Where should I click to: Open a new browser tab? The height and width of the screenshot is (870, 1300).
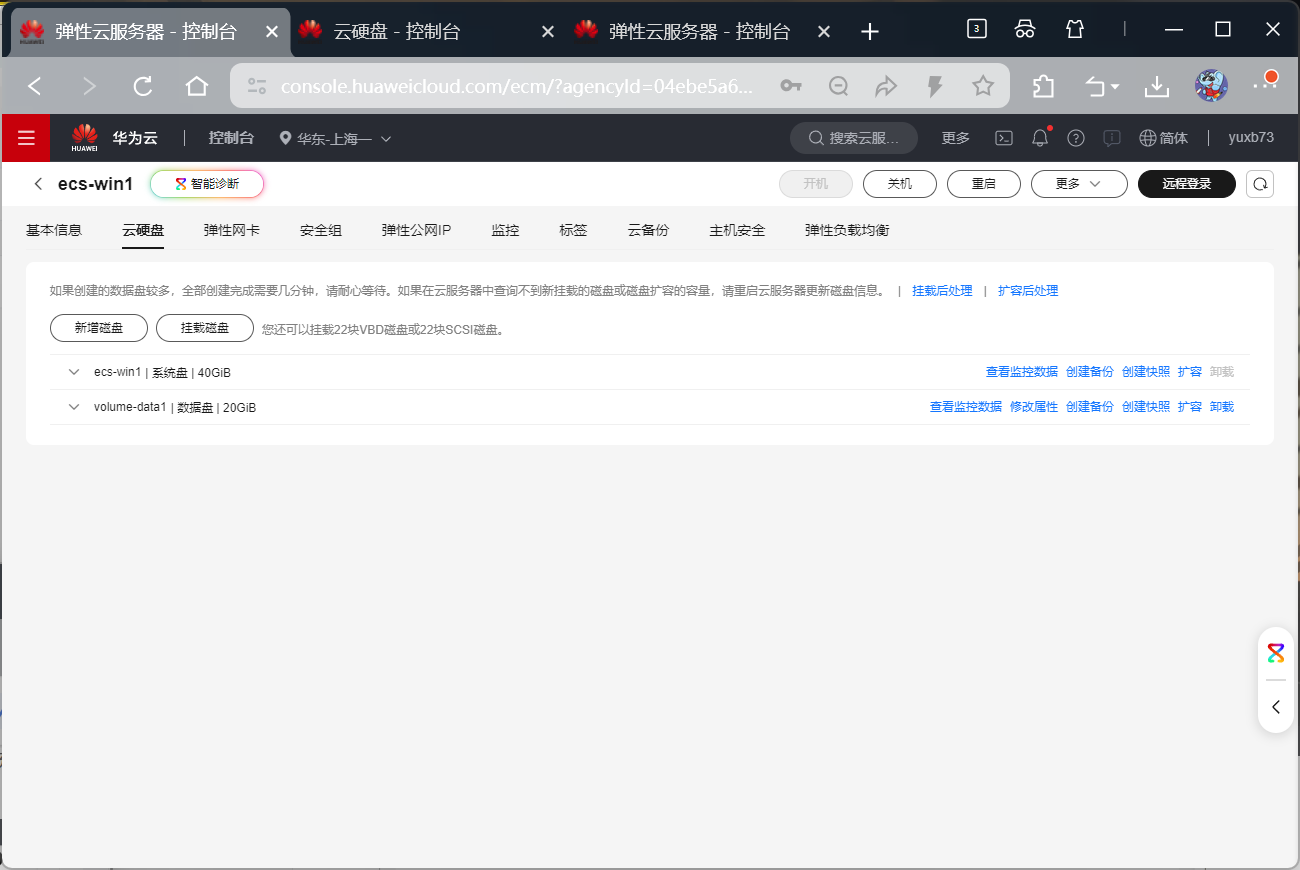pos(870,32)
